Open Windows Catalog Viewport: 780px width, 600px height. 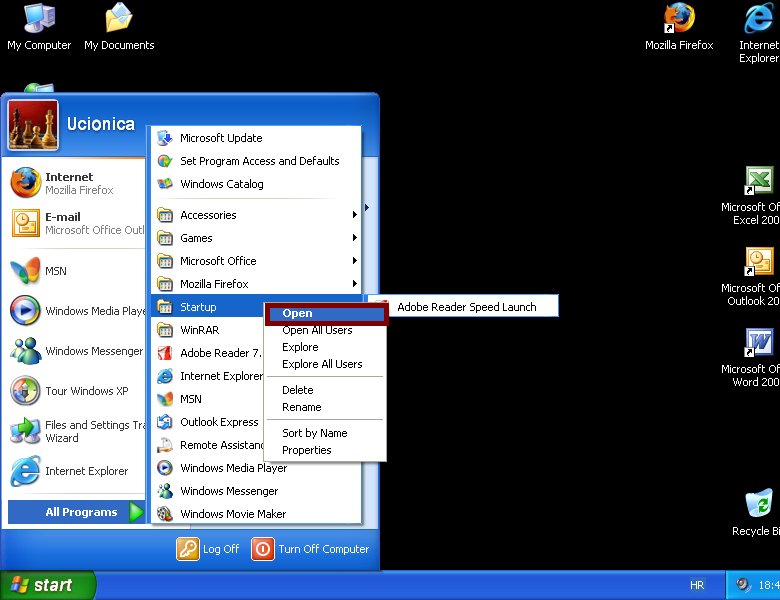pos(256,184)
